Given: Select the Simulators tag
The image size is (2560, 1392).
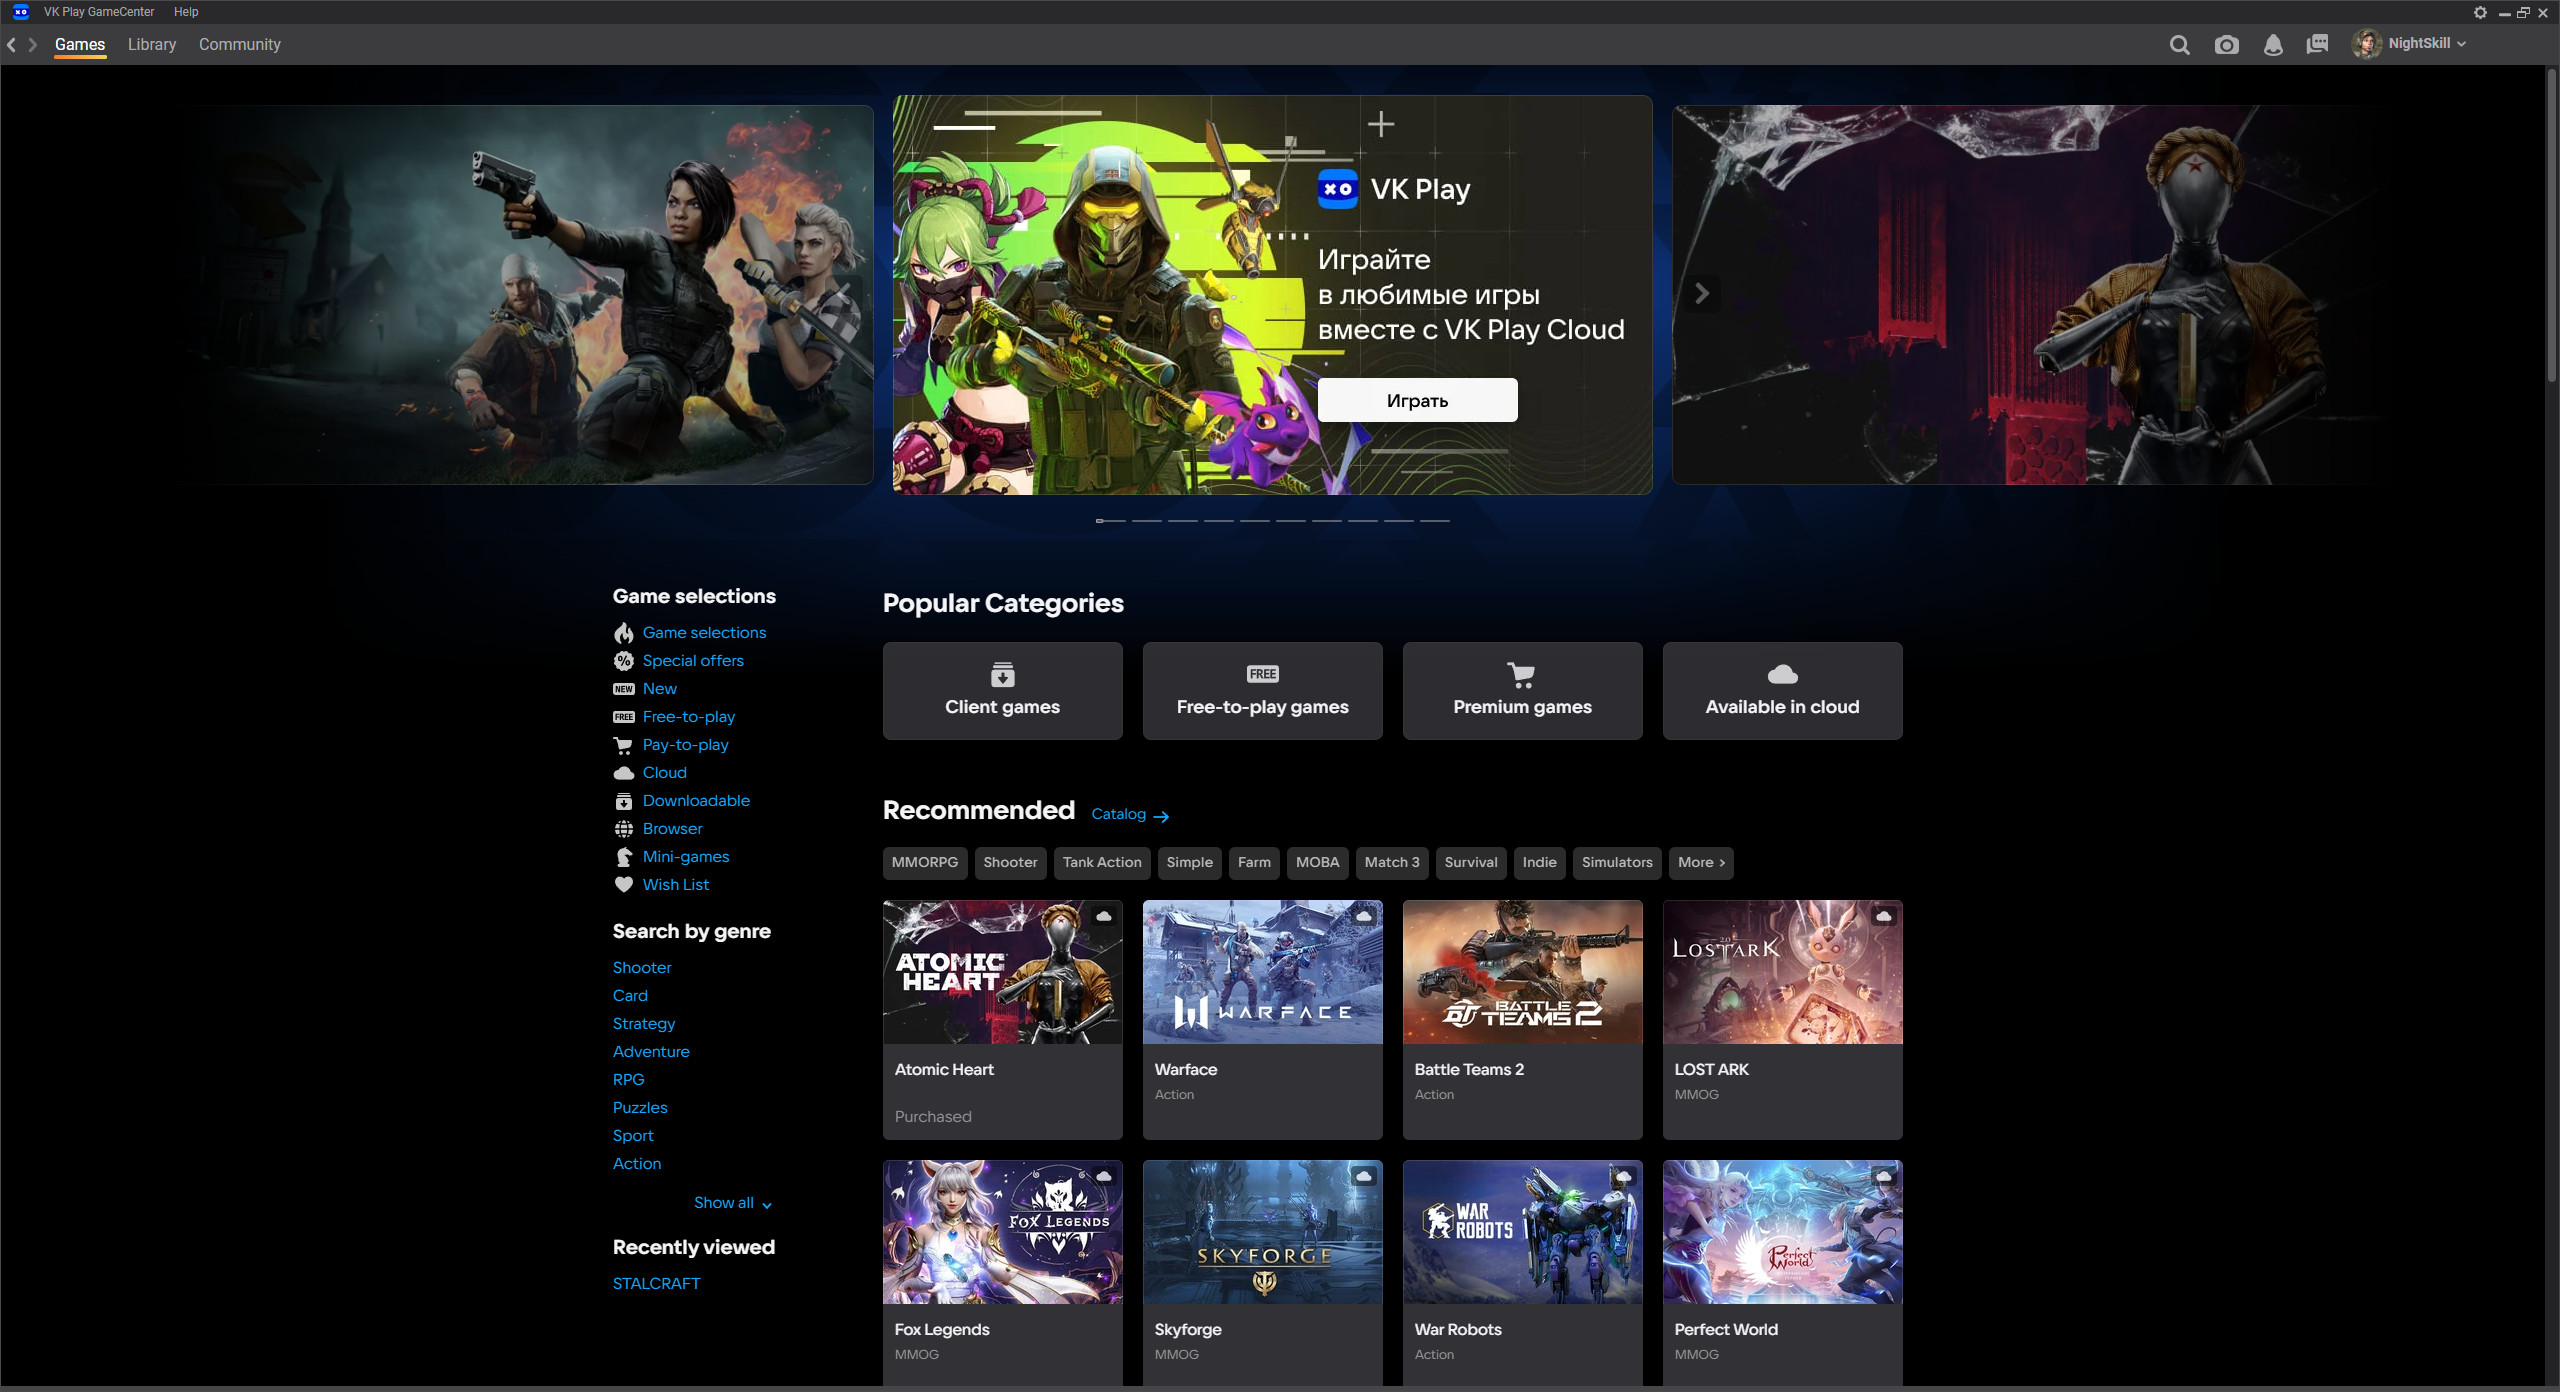Looking at the screenshot, I should 1617,862.
